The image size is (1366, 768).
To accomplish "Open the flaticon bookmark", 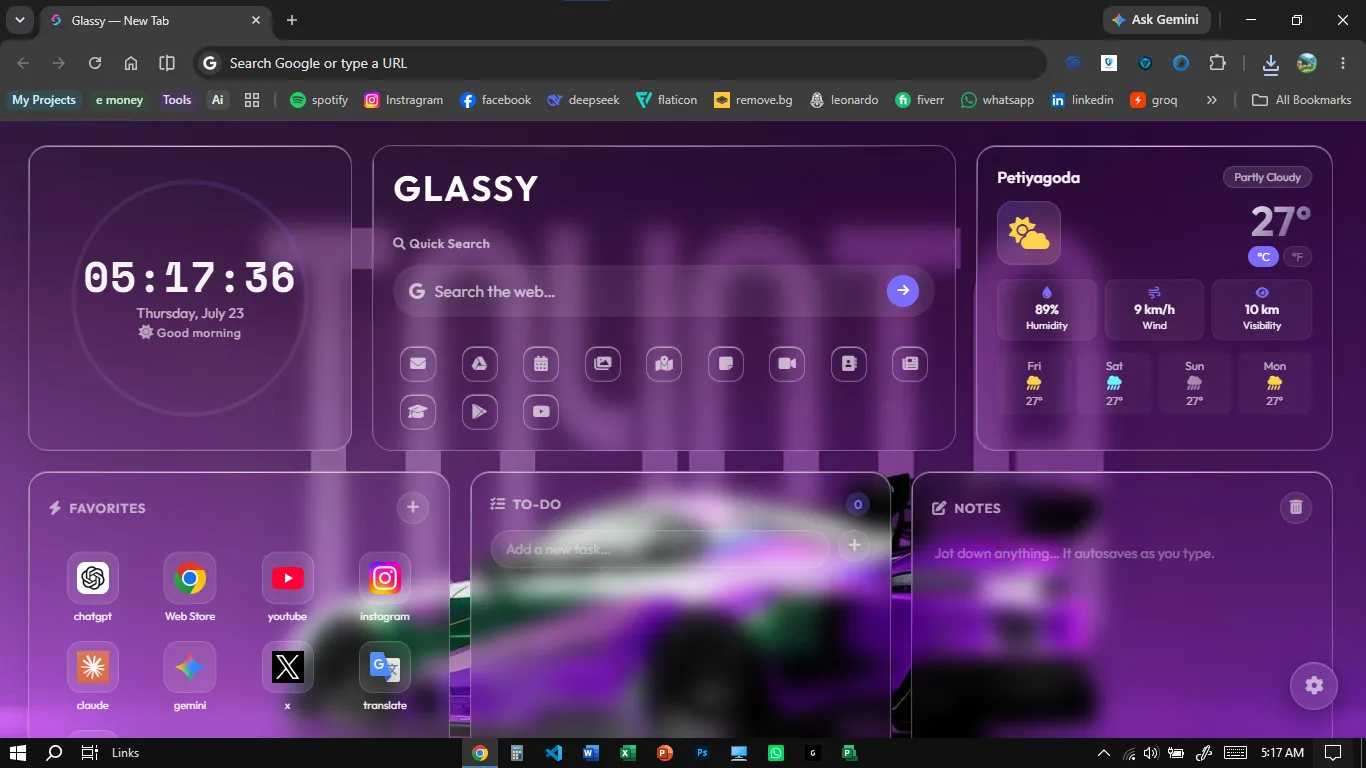I will (667, 100).
